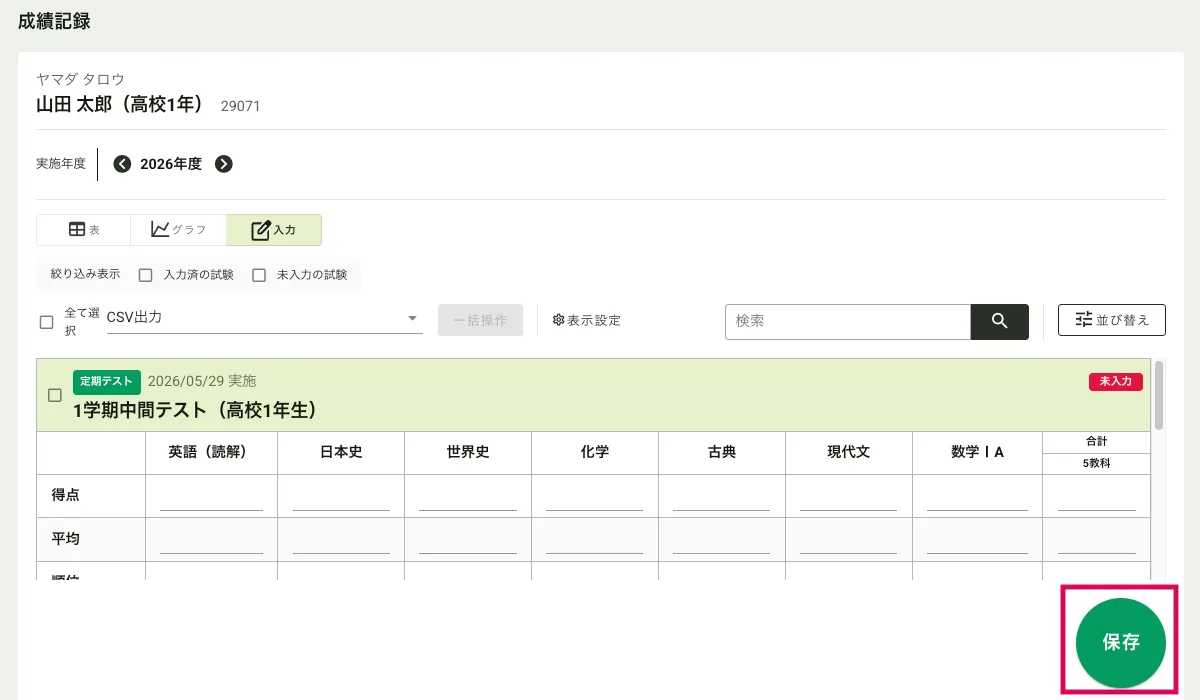Click the magnifier search button

click(x=999, y=321)
